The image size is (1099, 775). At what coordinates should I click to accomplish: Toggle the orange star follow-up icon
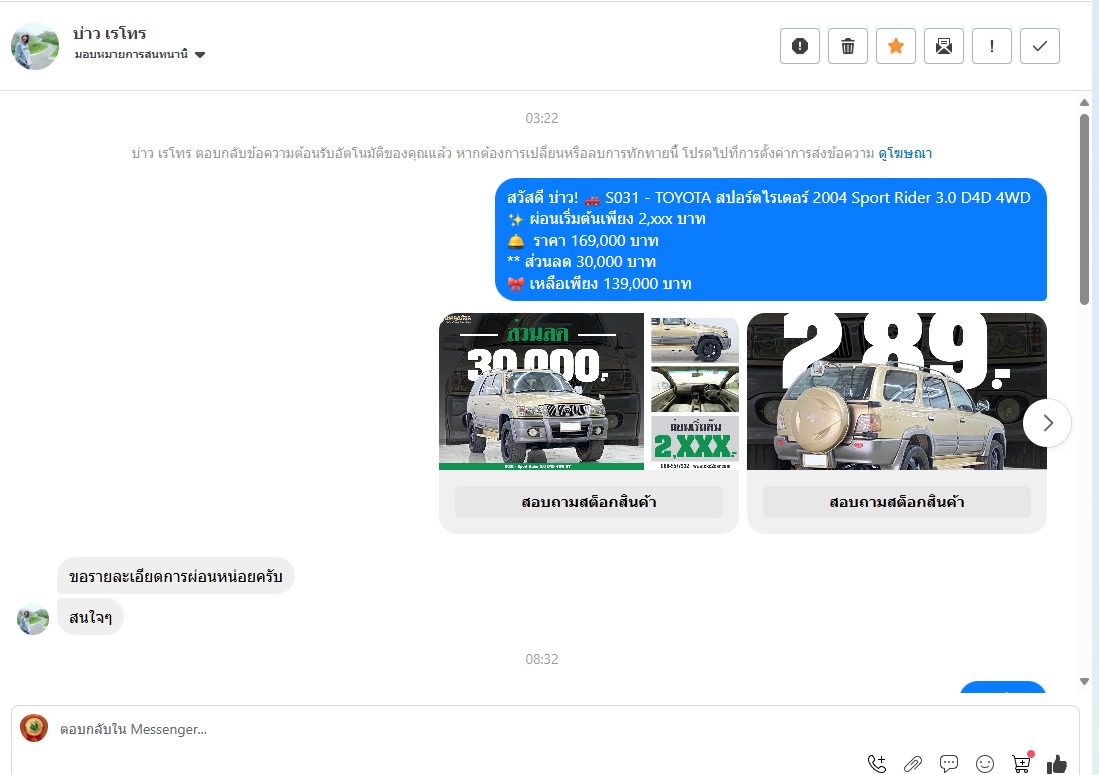[x=896, y=46]
